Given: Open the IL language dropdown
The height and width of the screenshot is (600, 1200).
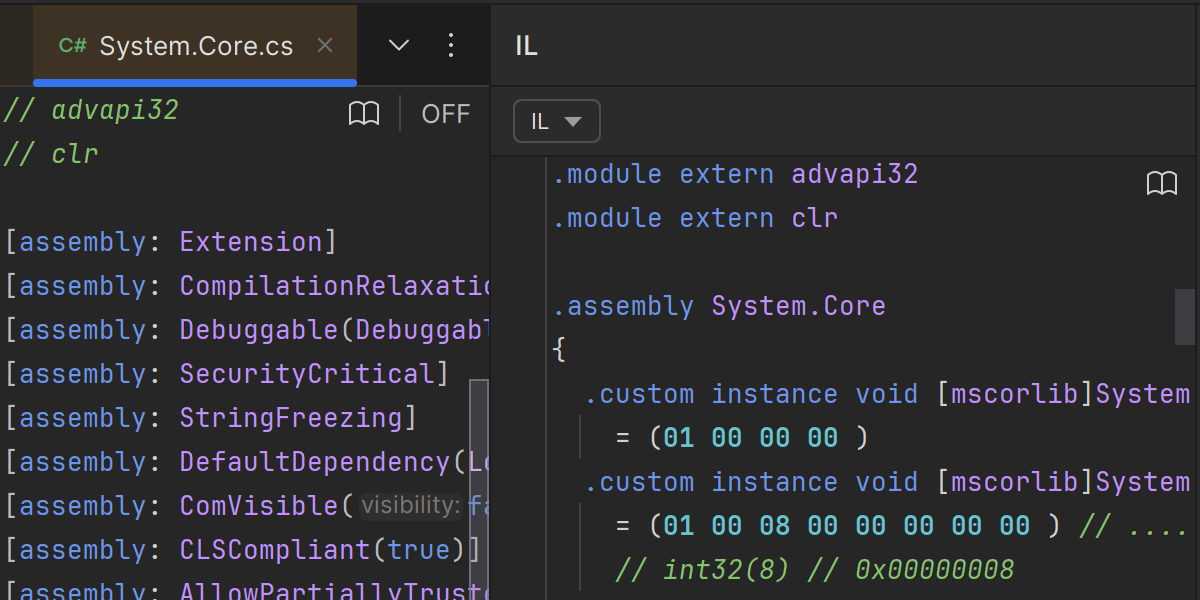Looking at the screenshot, I should point(556,122).
